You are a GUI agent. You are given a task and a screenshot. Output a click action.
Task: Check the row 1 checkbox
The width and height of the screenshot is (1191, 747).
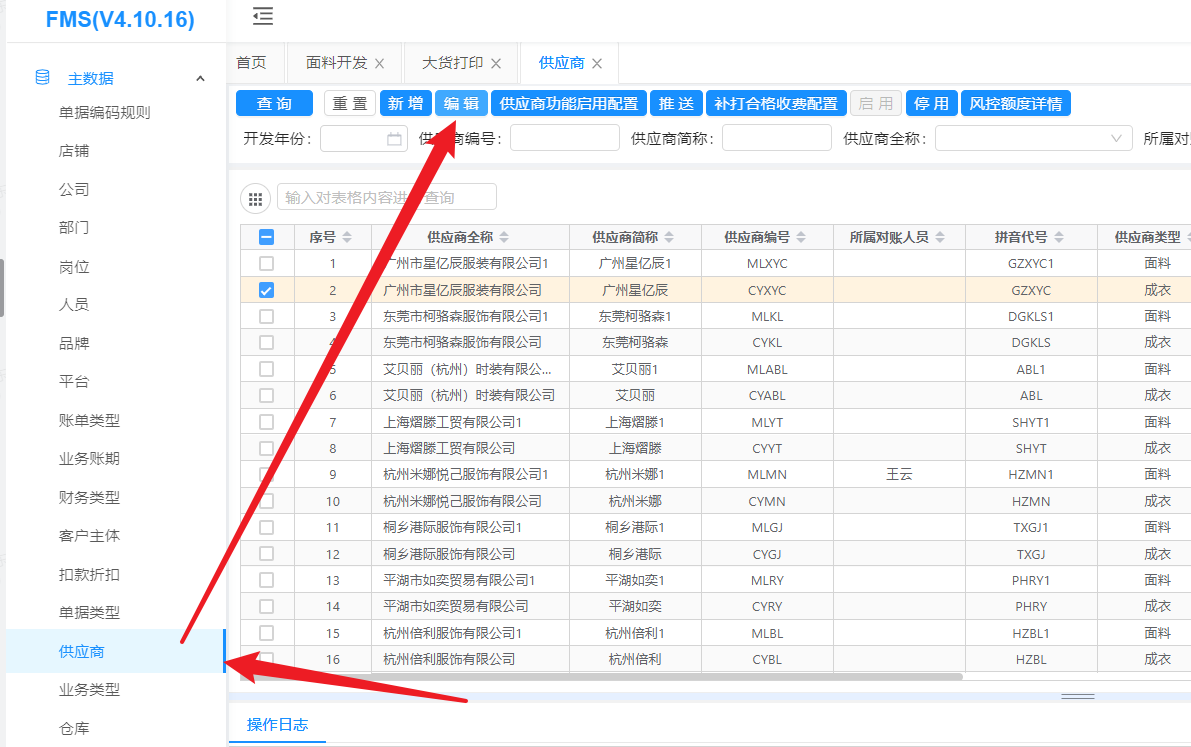(x=267, y=263)
